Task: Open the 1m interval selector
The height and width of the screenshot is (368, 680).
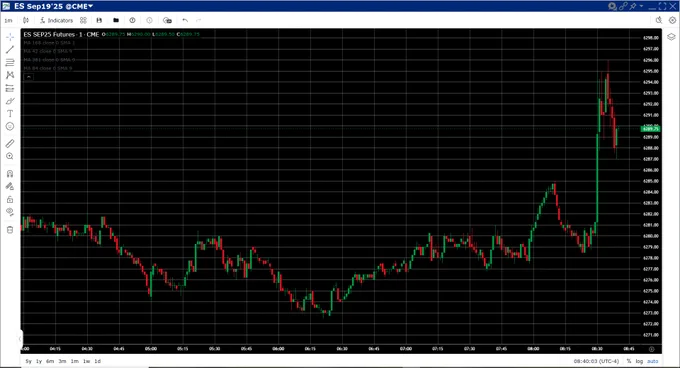Action: tap(8, 20)
